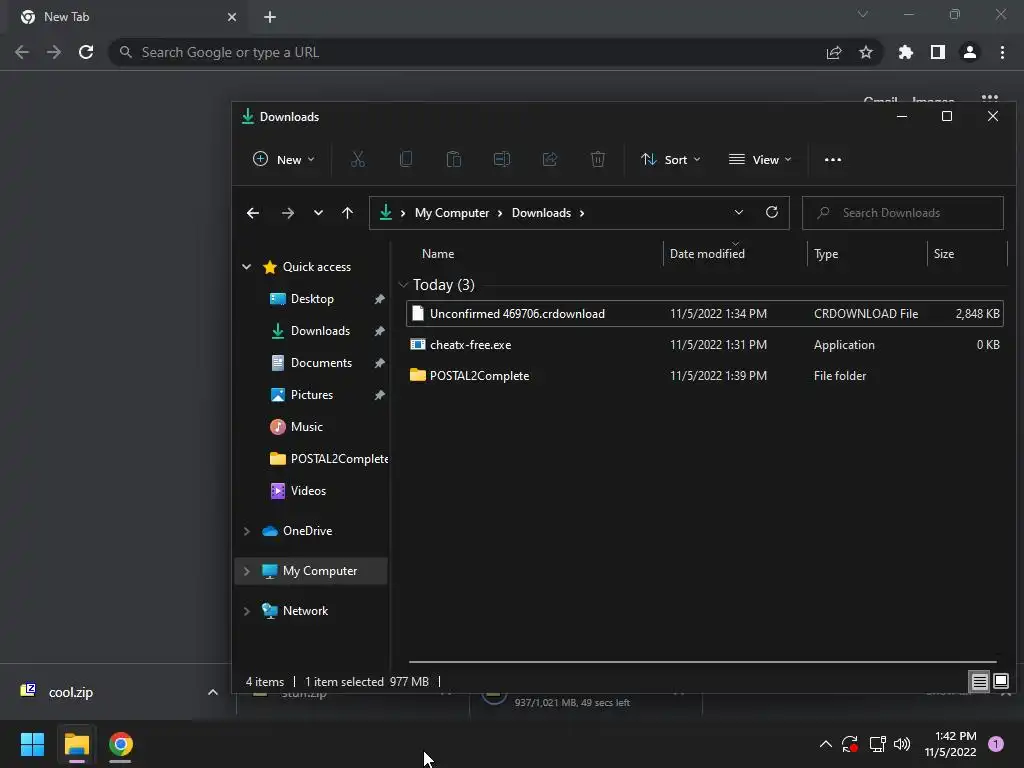Select Documents in Quick access
Image resolution: width=1024 pixels, height=768 pixels.
click(321, 362)
